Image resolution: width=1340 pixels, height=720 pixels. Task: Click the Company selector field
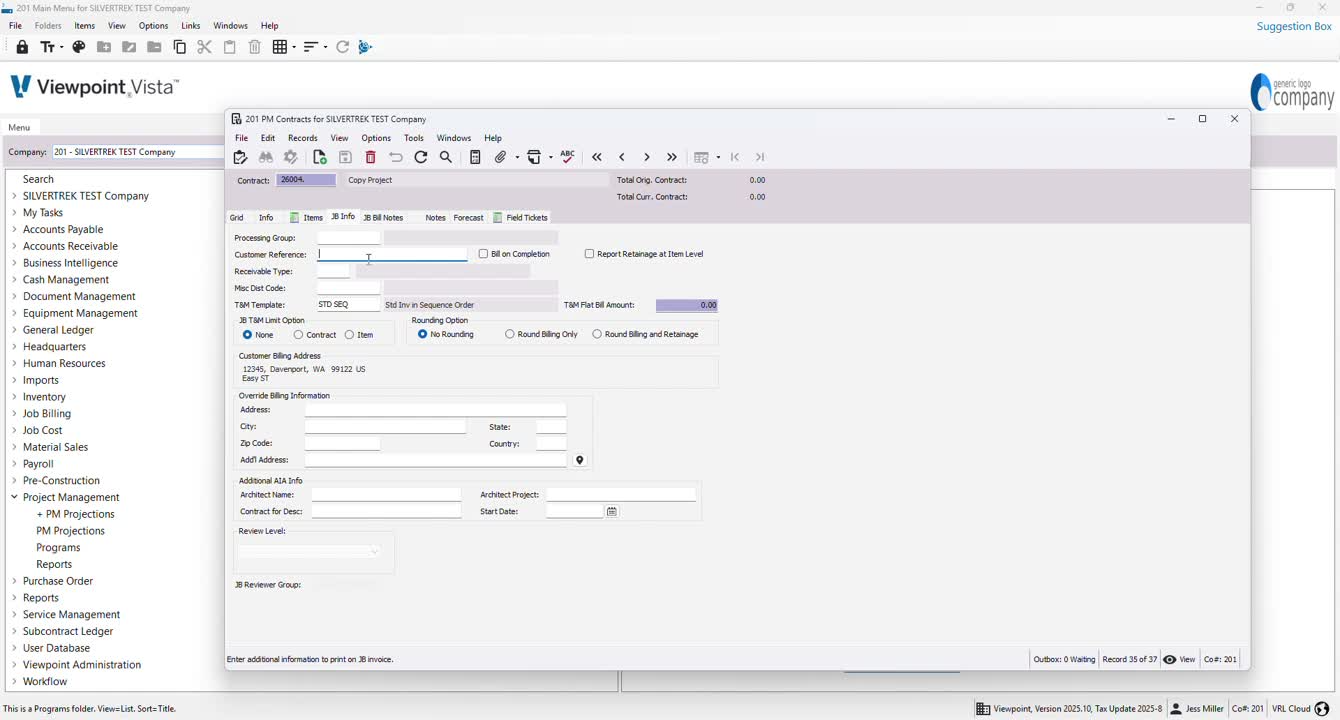137,152
